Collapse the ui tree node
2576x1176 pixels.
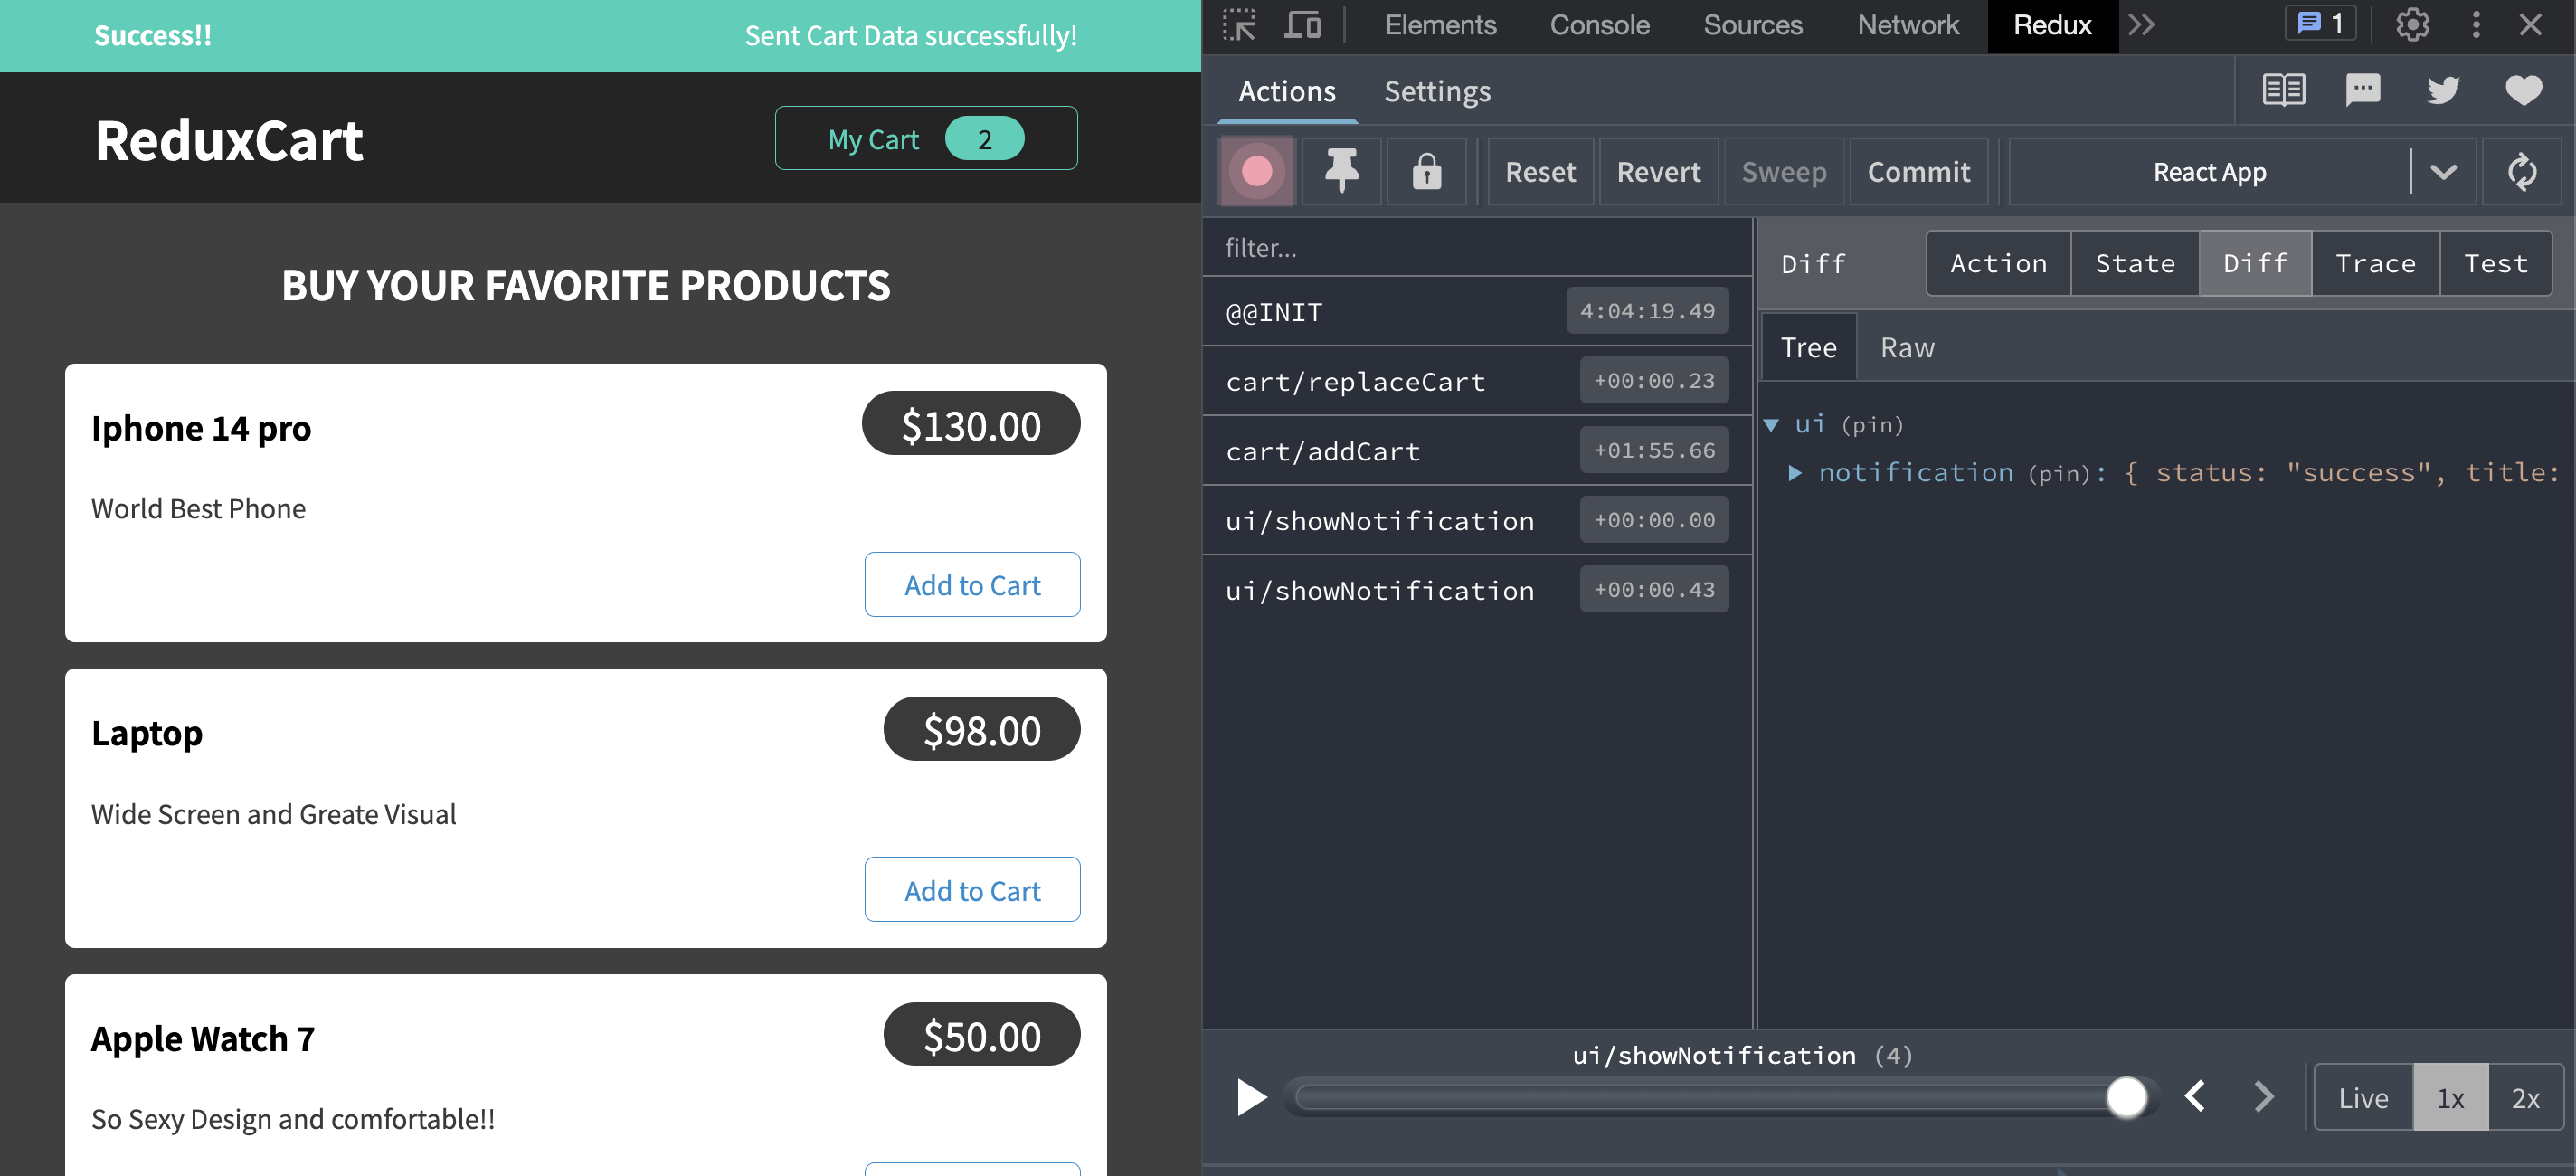click(1771, 425)
